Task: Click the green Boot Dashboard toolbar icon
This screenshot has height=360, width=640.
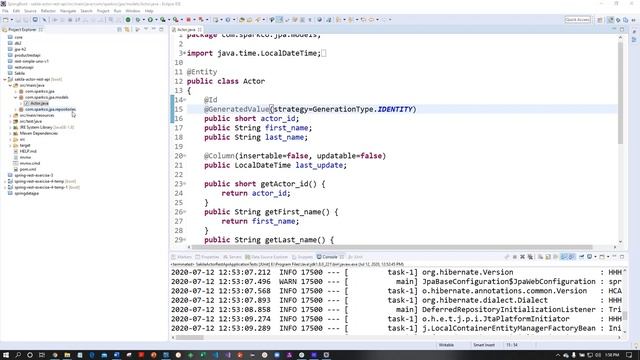Action: coord(128,20)
